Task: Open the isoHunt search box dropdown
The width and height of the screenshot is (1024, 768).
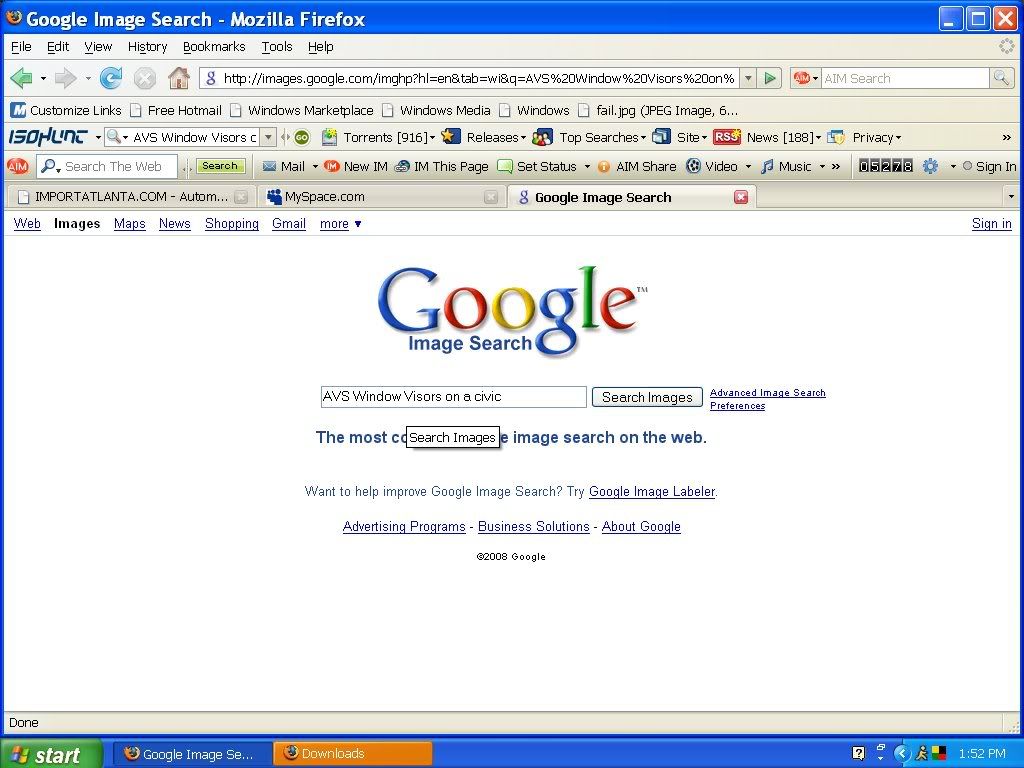Action: point(268,137)
